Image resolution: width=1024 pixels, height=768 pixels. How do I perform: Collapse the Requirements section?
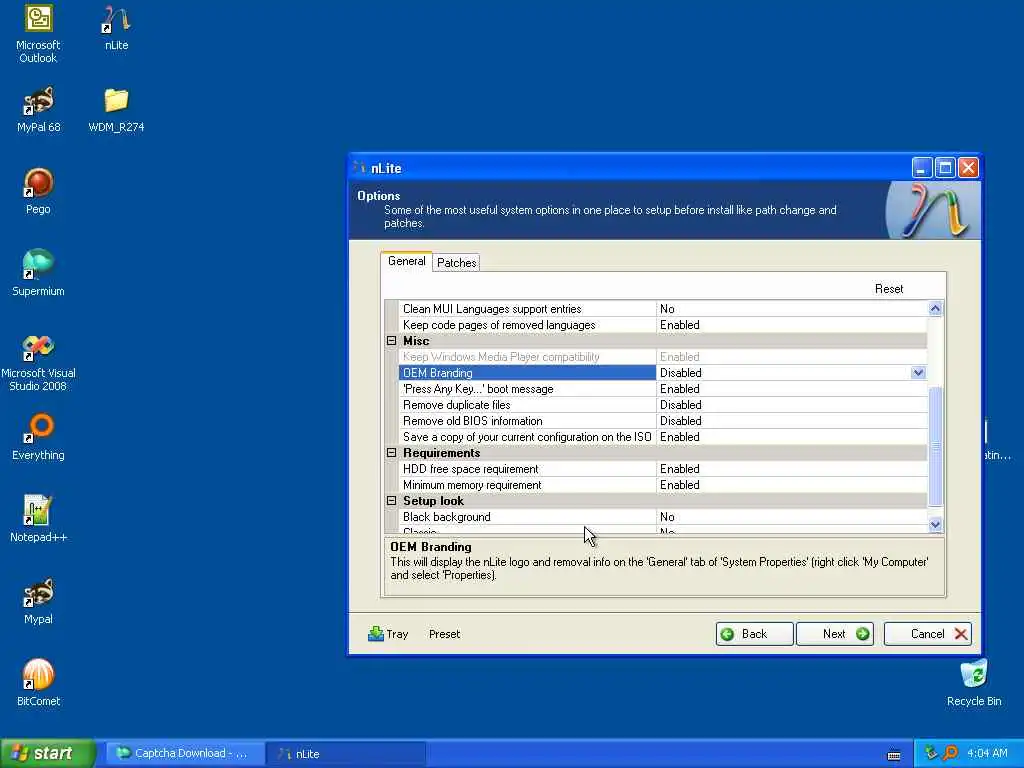pyautogui.click(x=391, y=453)
